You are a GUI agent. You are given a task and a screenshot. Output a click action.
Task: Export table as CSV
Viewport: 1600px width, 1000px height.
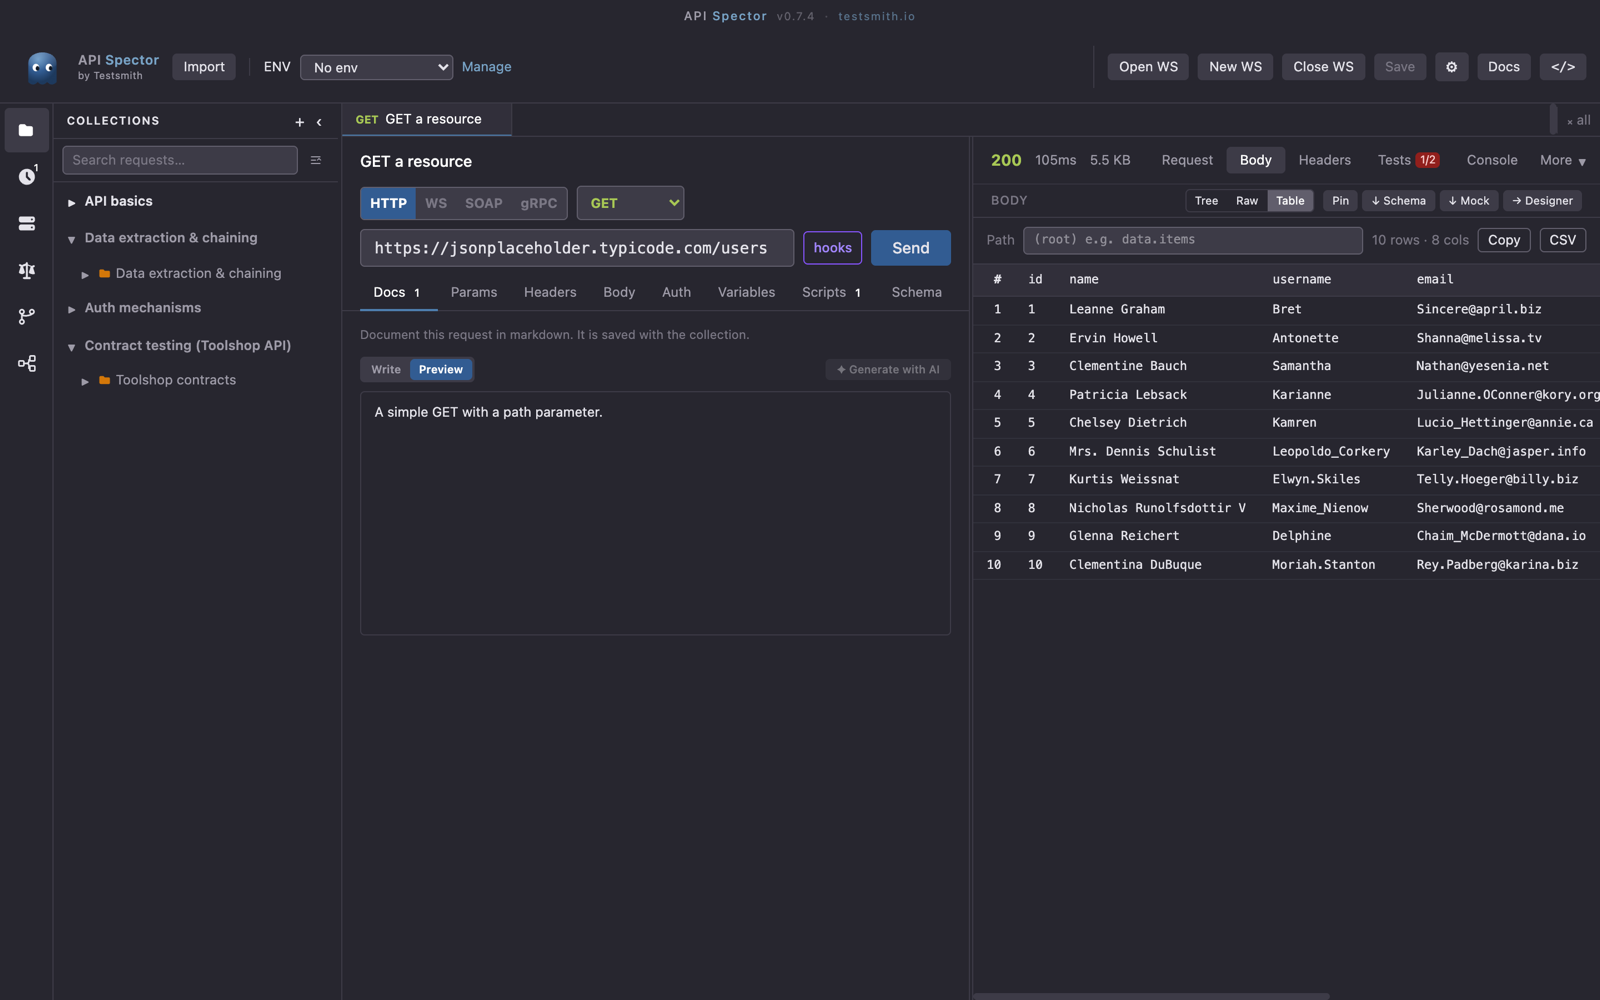pos(1562,240)
